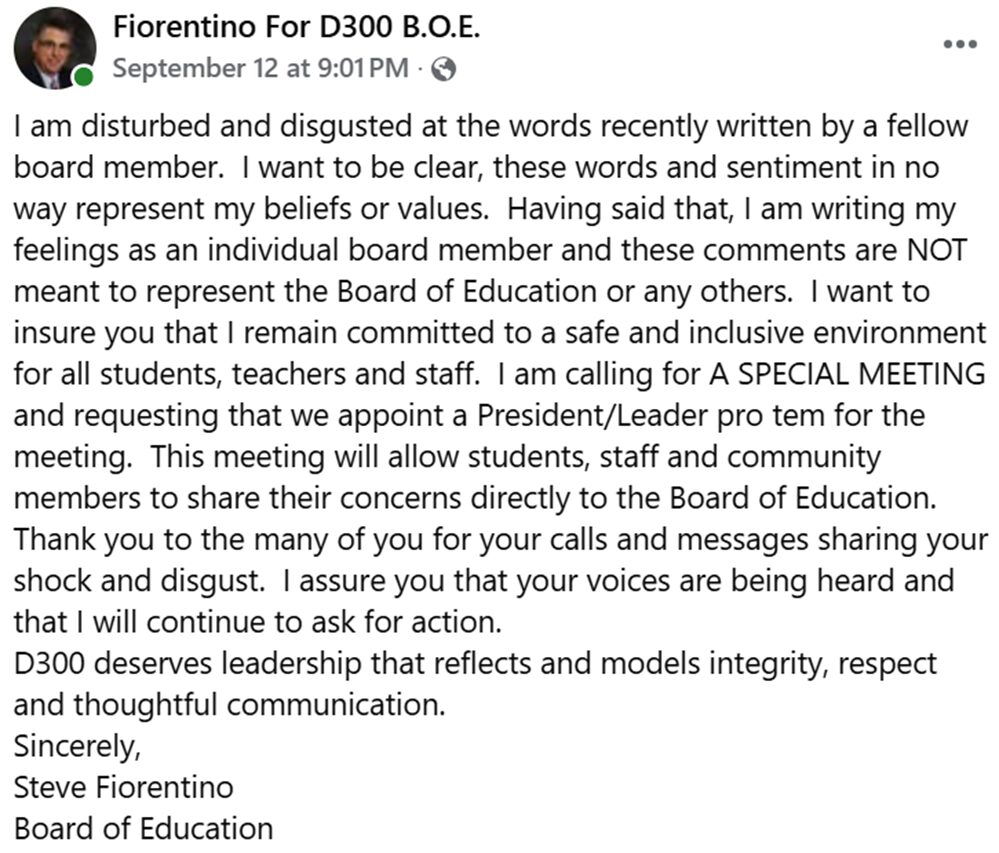Open the post options three-dot menu
The height and width of the screenshot is (853, 999).
960,44
